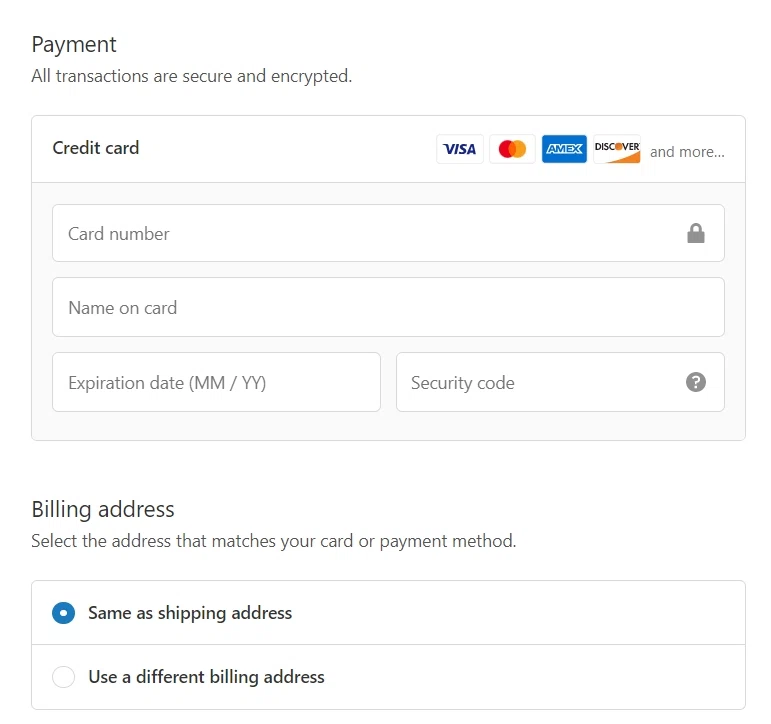Click the "Use a different billing address" label text
Viewport: 771px width, 724px height.
point(206,677)
